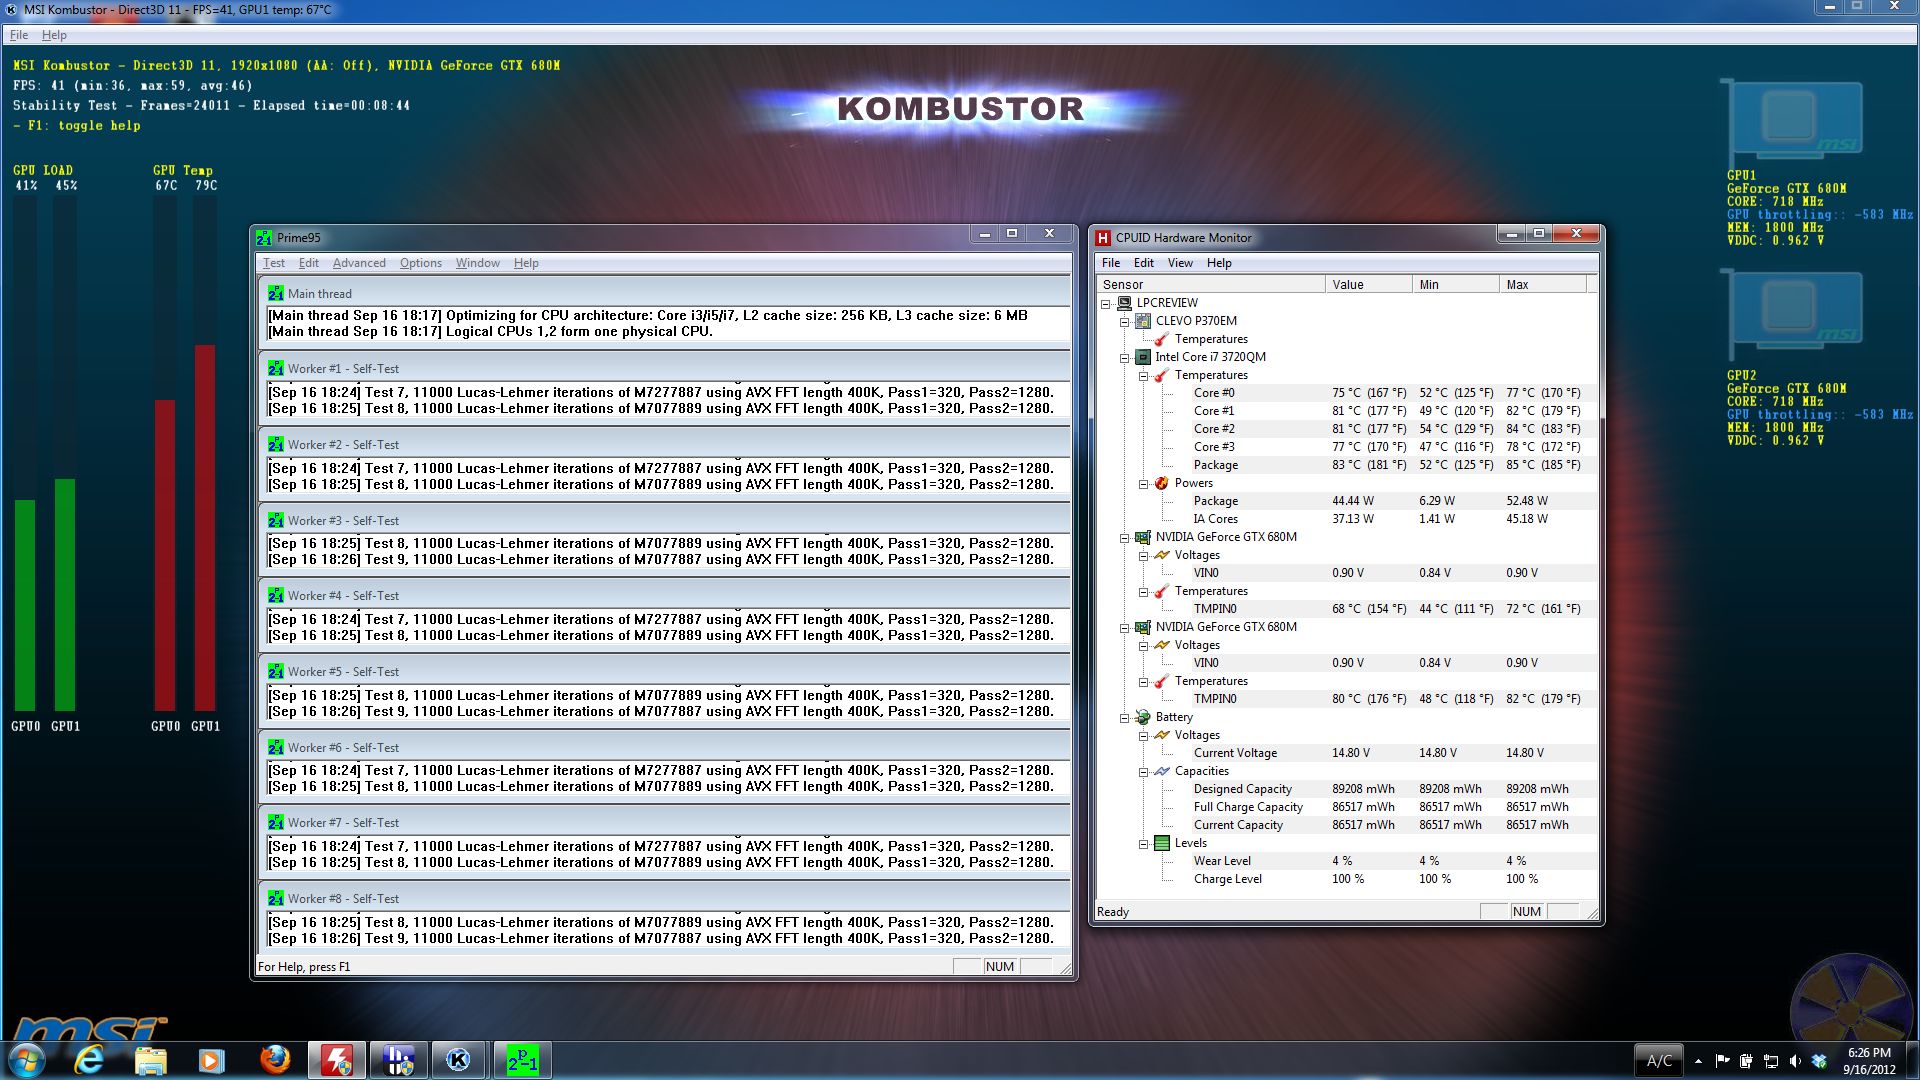Image resolution: width=1920 pixels, height=1080 pixels.
Task: Collapse the CLEVO P370EM node
Action: coord(1125,321)
